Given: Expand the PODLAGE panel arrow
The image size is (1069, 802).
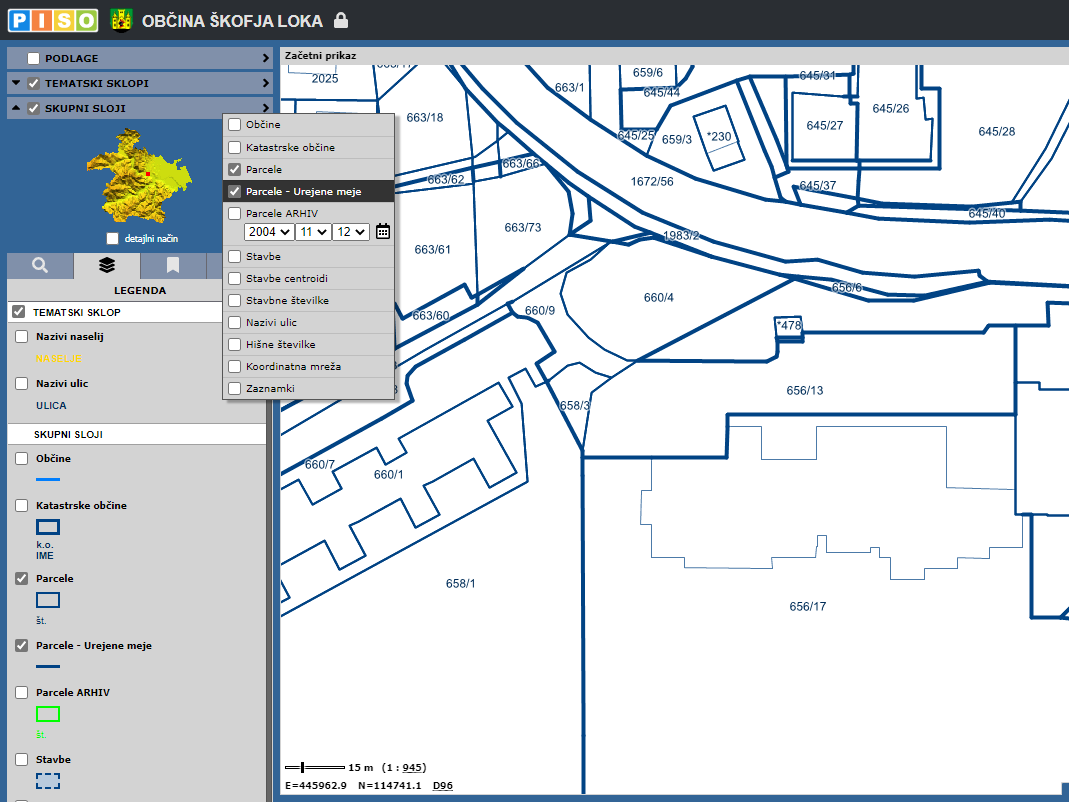Looking at the screenshot, I should click(x=265, y=59).
